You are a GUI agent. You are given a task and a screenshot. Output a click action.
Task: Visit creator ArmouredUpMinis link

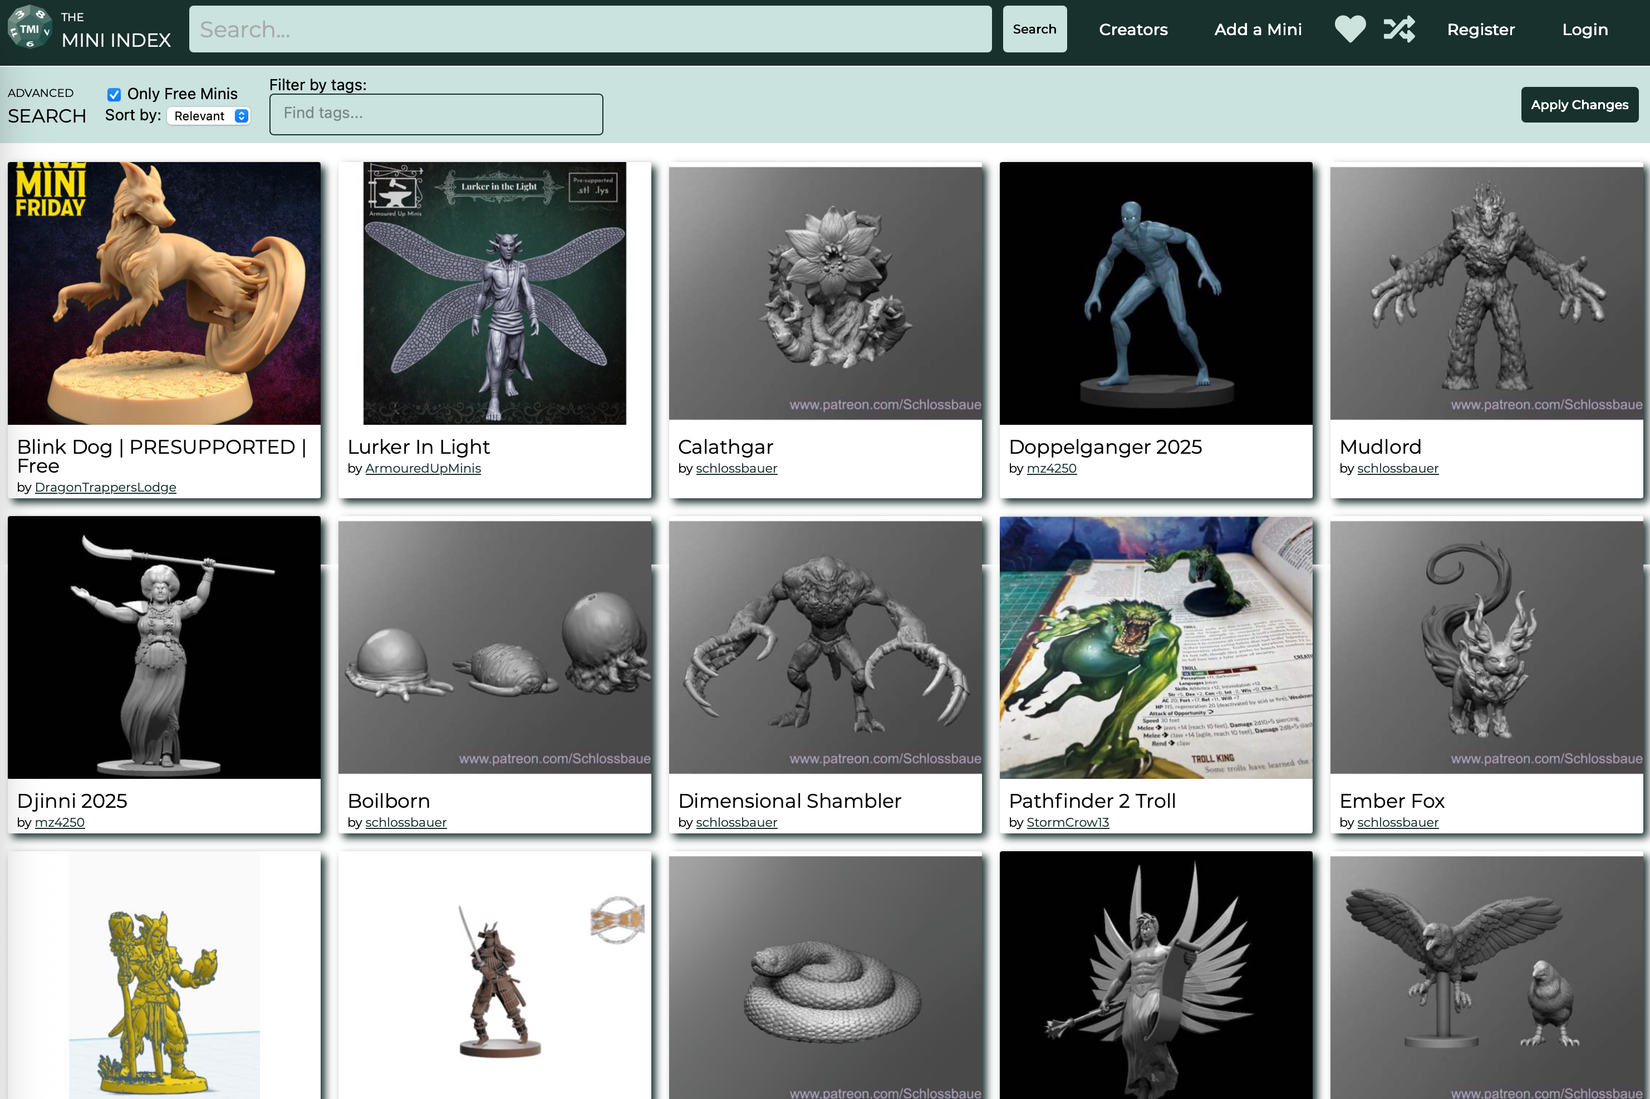pyautogui.click(x=423, y=469)
